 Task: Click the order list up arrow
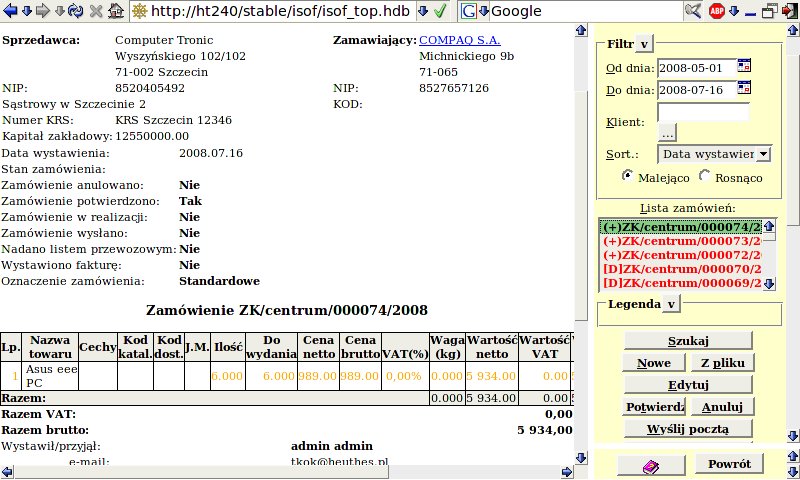point(769,226)
